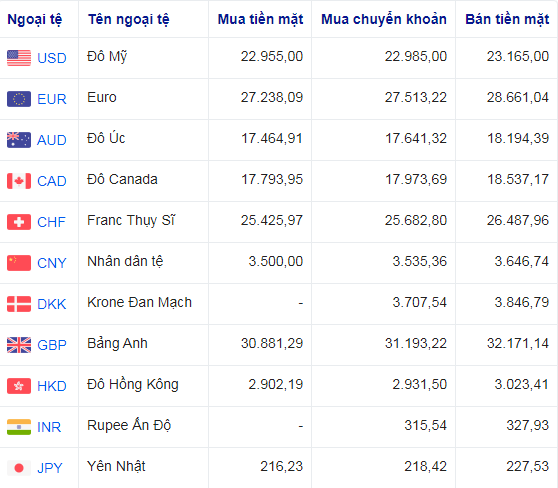Open the JPY currency link

point(50,468)
